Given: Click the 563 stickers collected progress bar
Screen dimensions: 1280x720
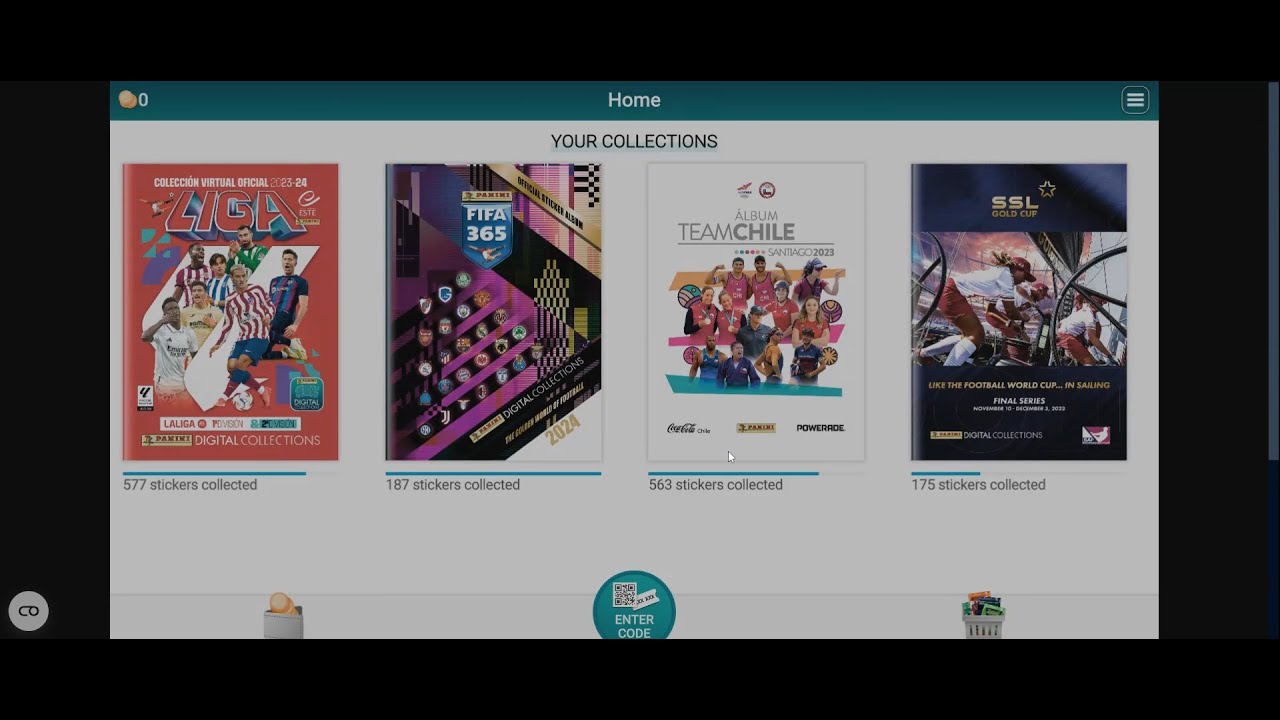Looking at the screenshot, I should click(756, 473).
